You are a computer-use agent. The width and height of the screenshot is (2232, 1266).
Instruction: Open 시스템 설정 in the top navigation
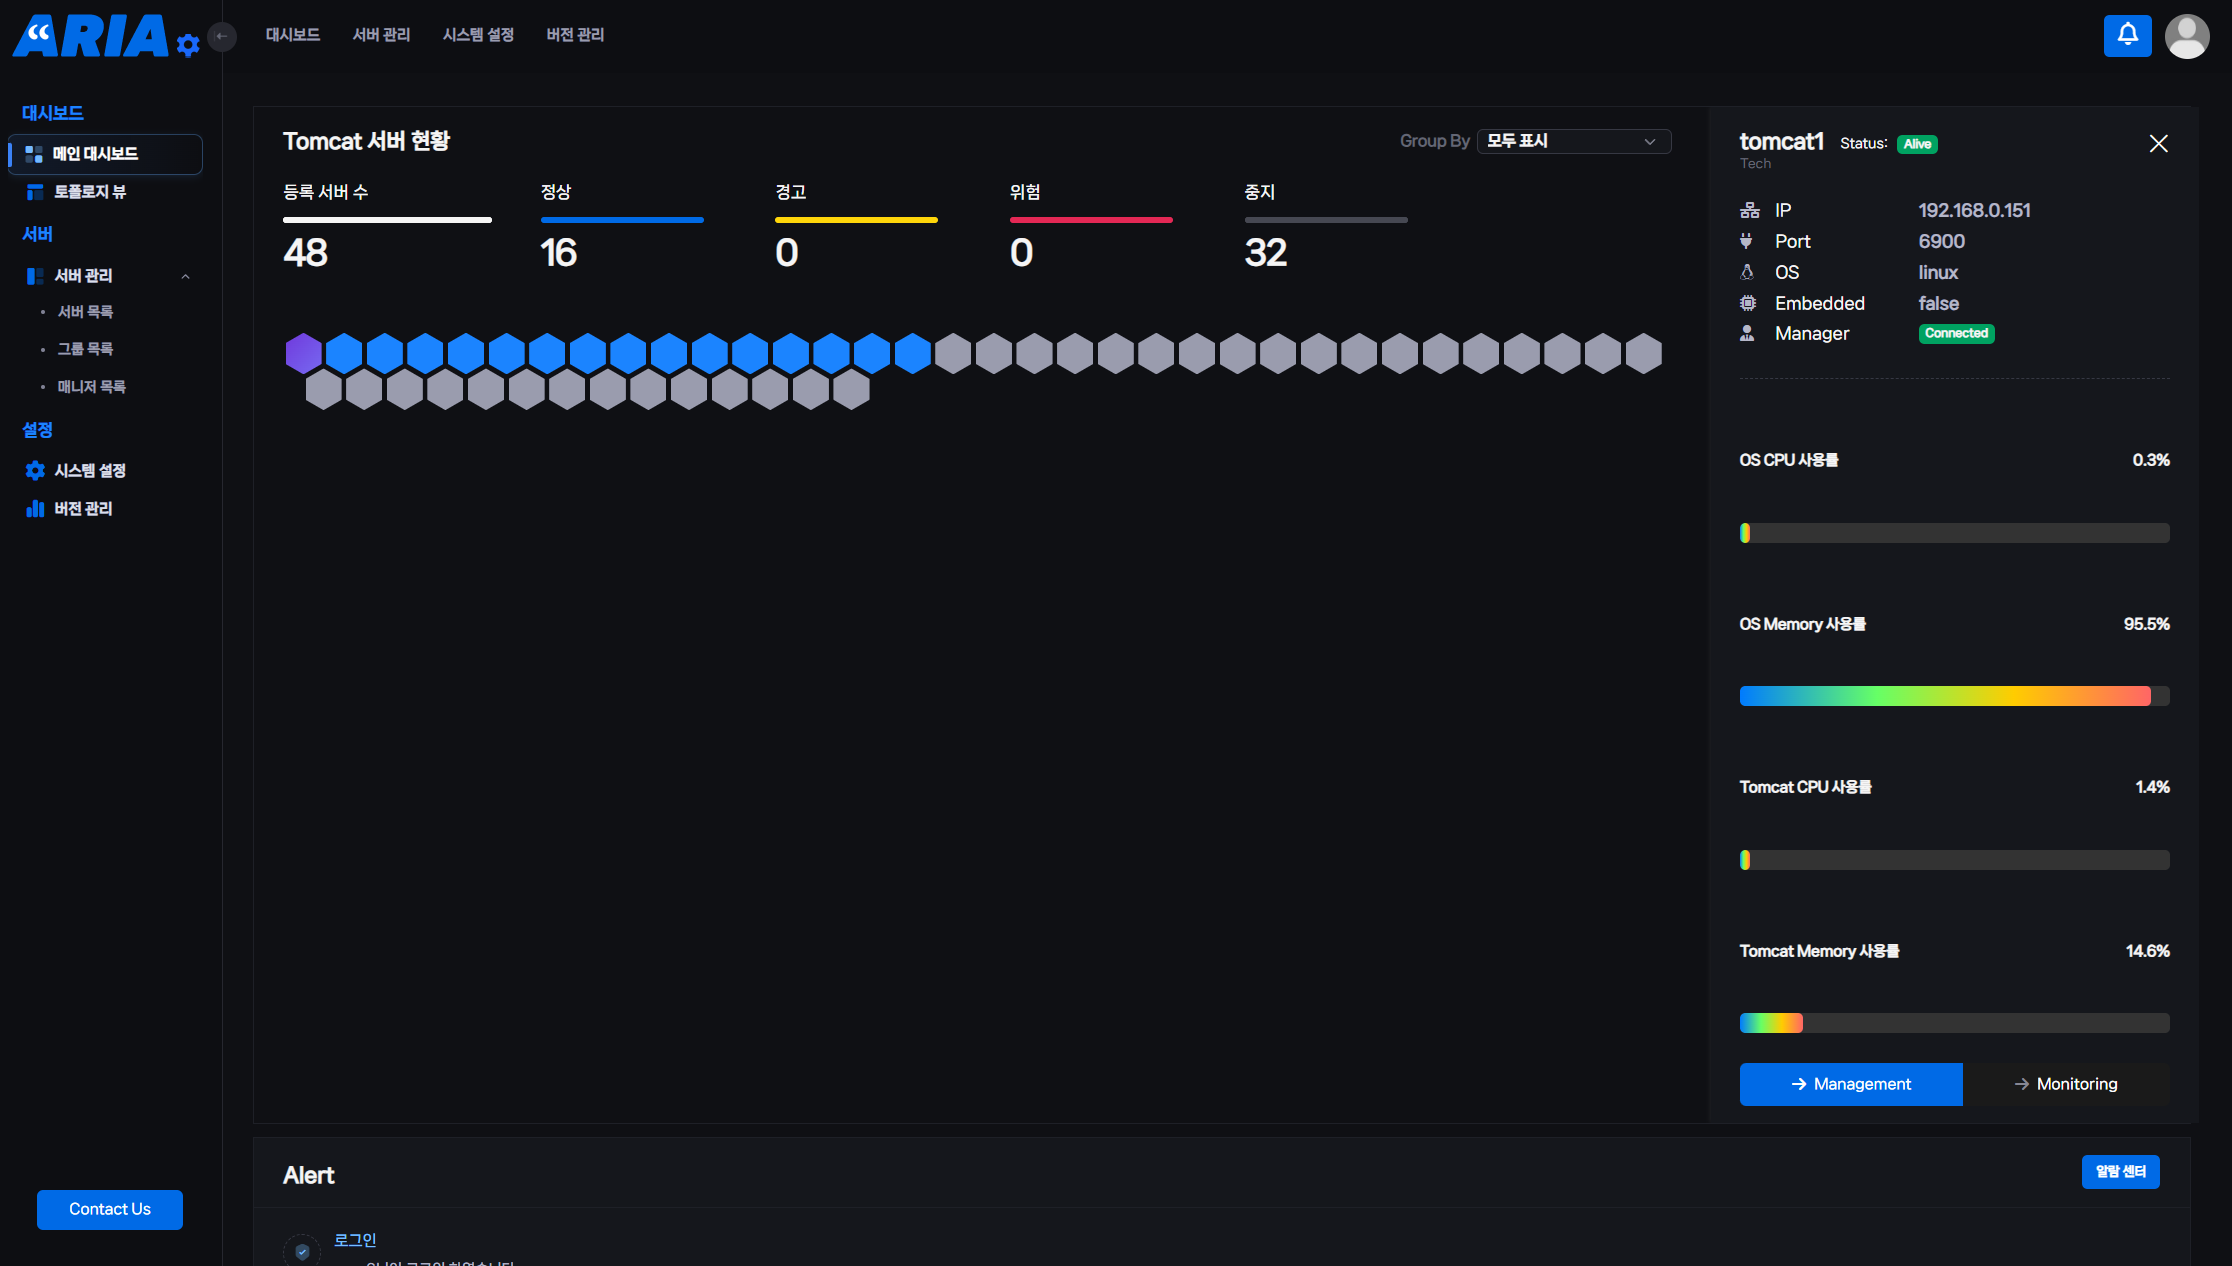(478, 35)
